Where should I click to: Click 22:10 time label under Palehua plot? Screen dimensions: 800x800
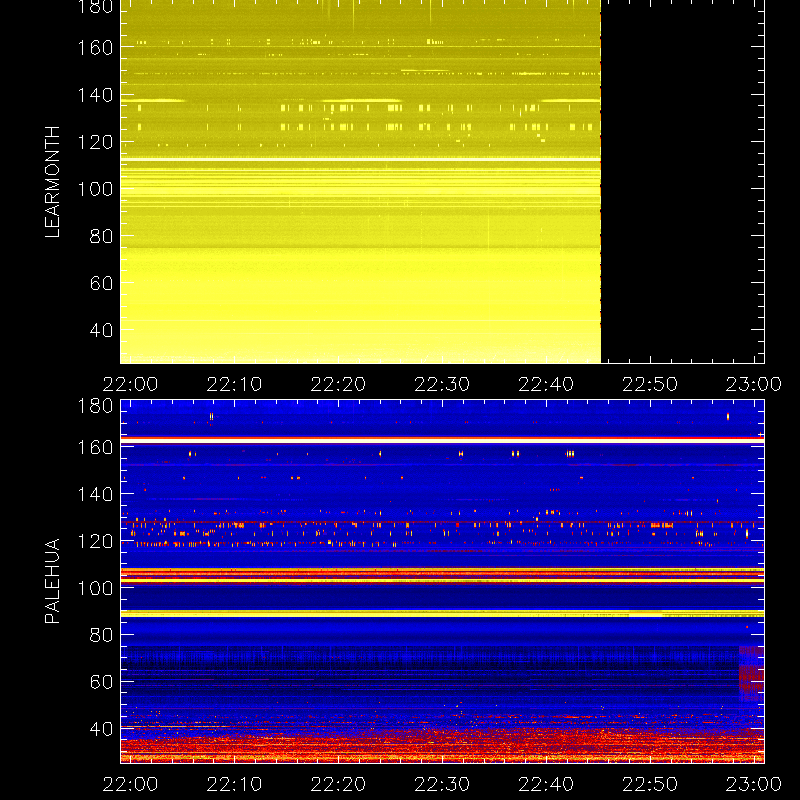[234, 784]
